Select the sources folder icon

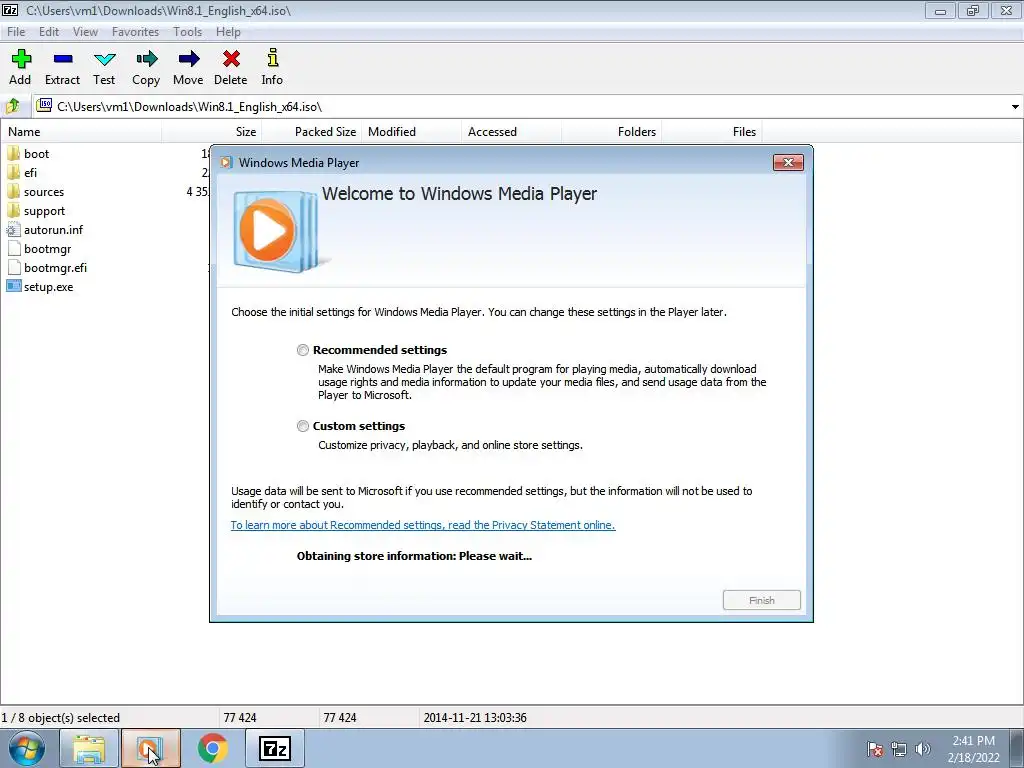13,191
